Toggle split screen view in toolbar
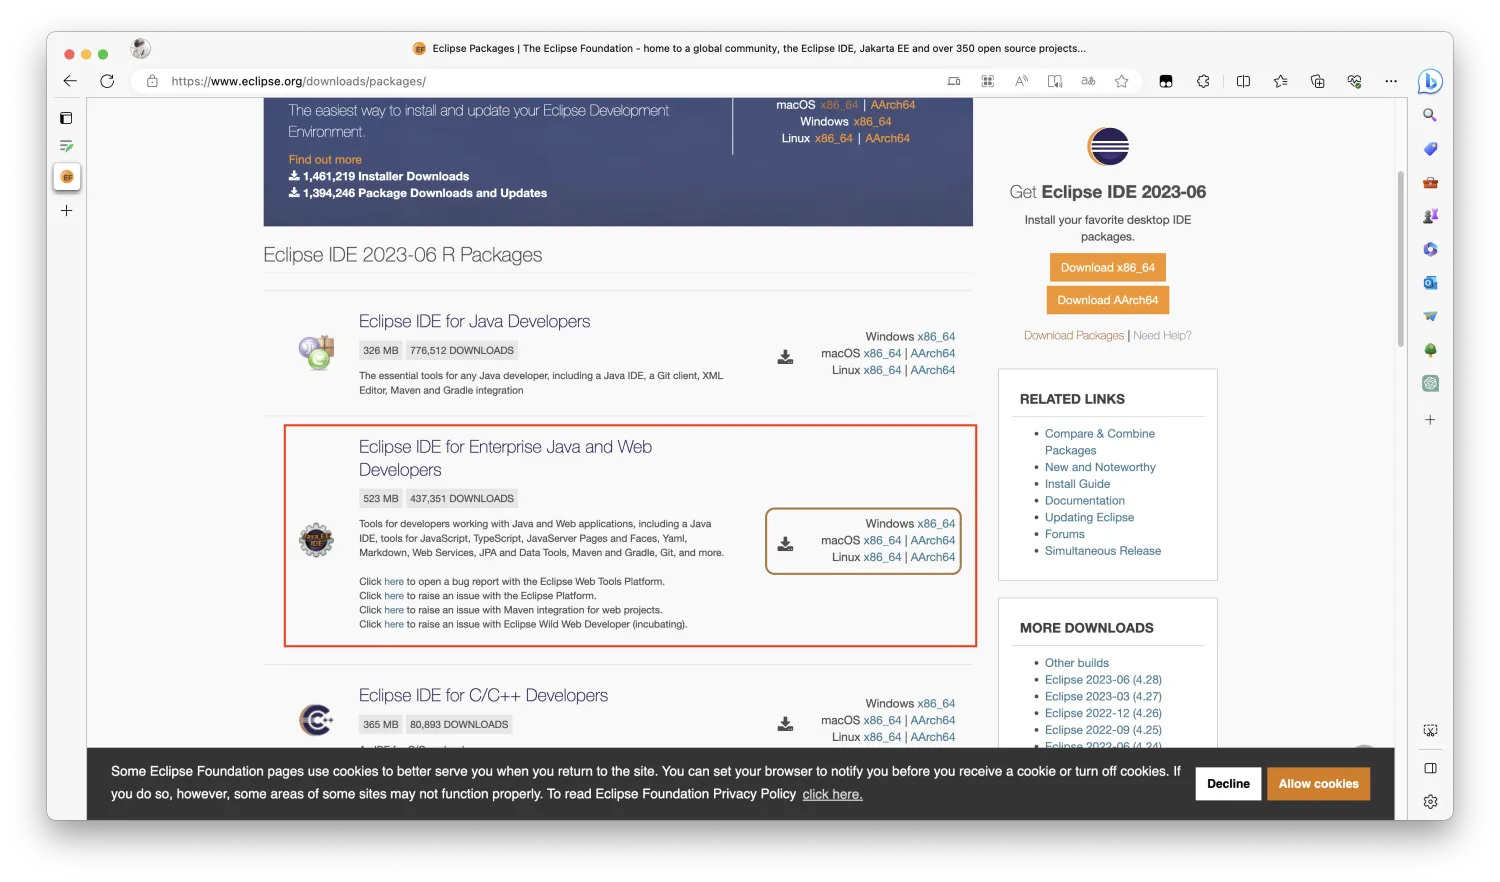Screen dimensions: 1500x882 click(x=1243, y=81)
